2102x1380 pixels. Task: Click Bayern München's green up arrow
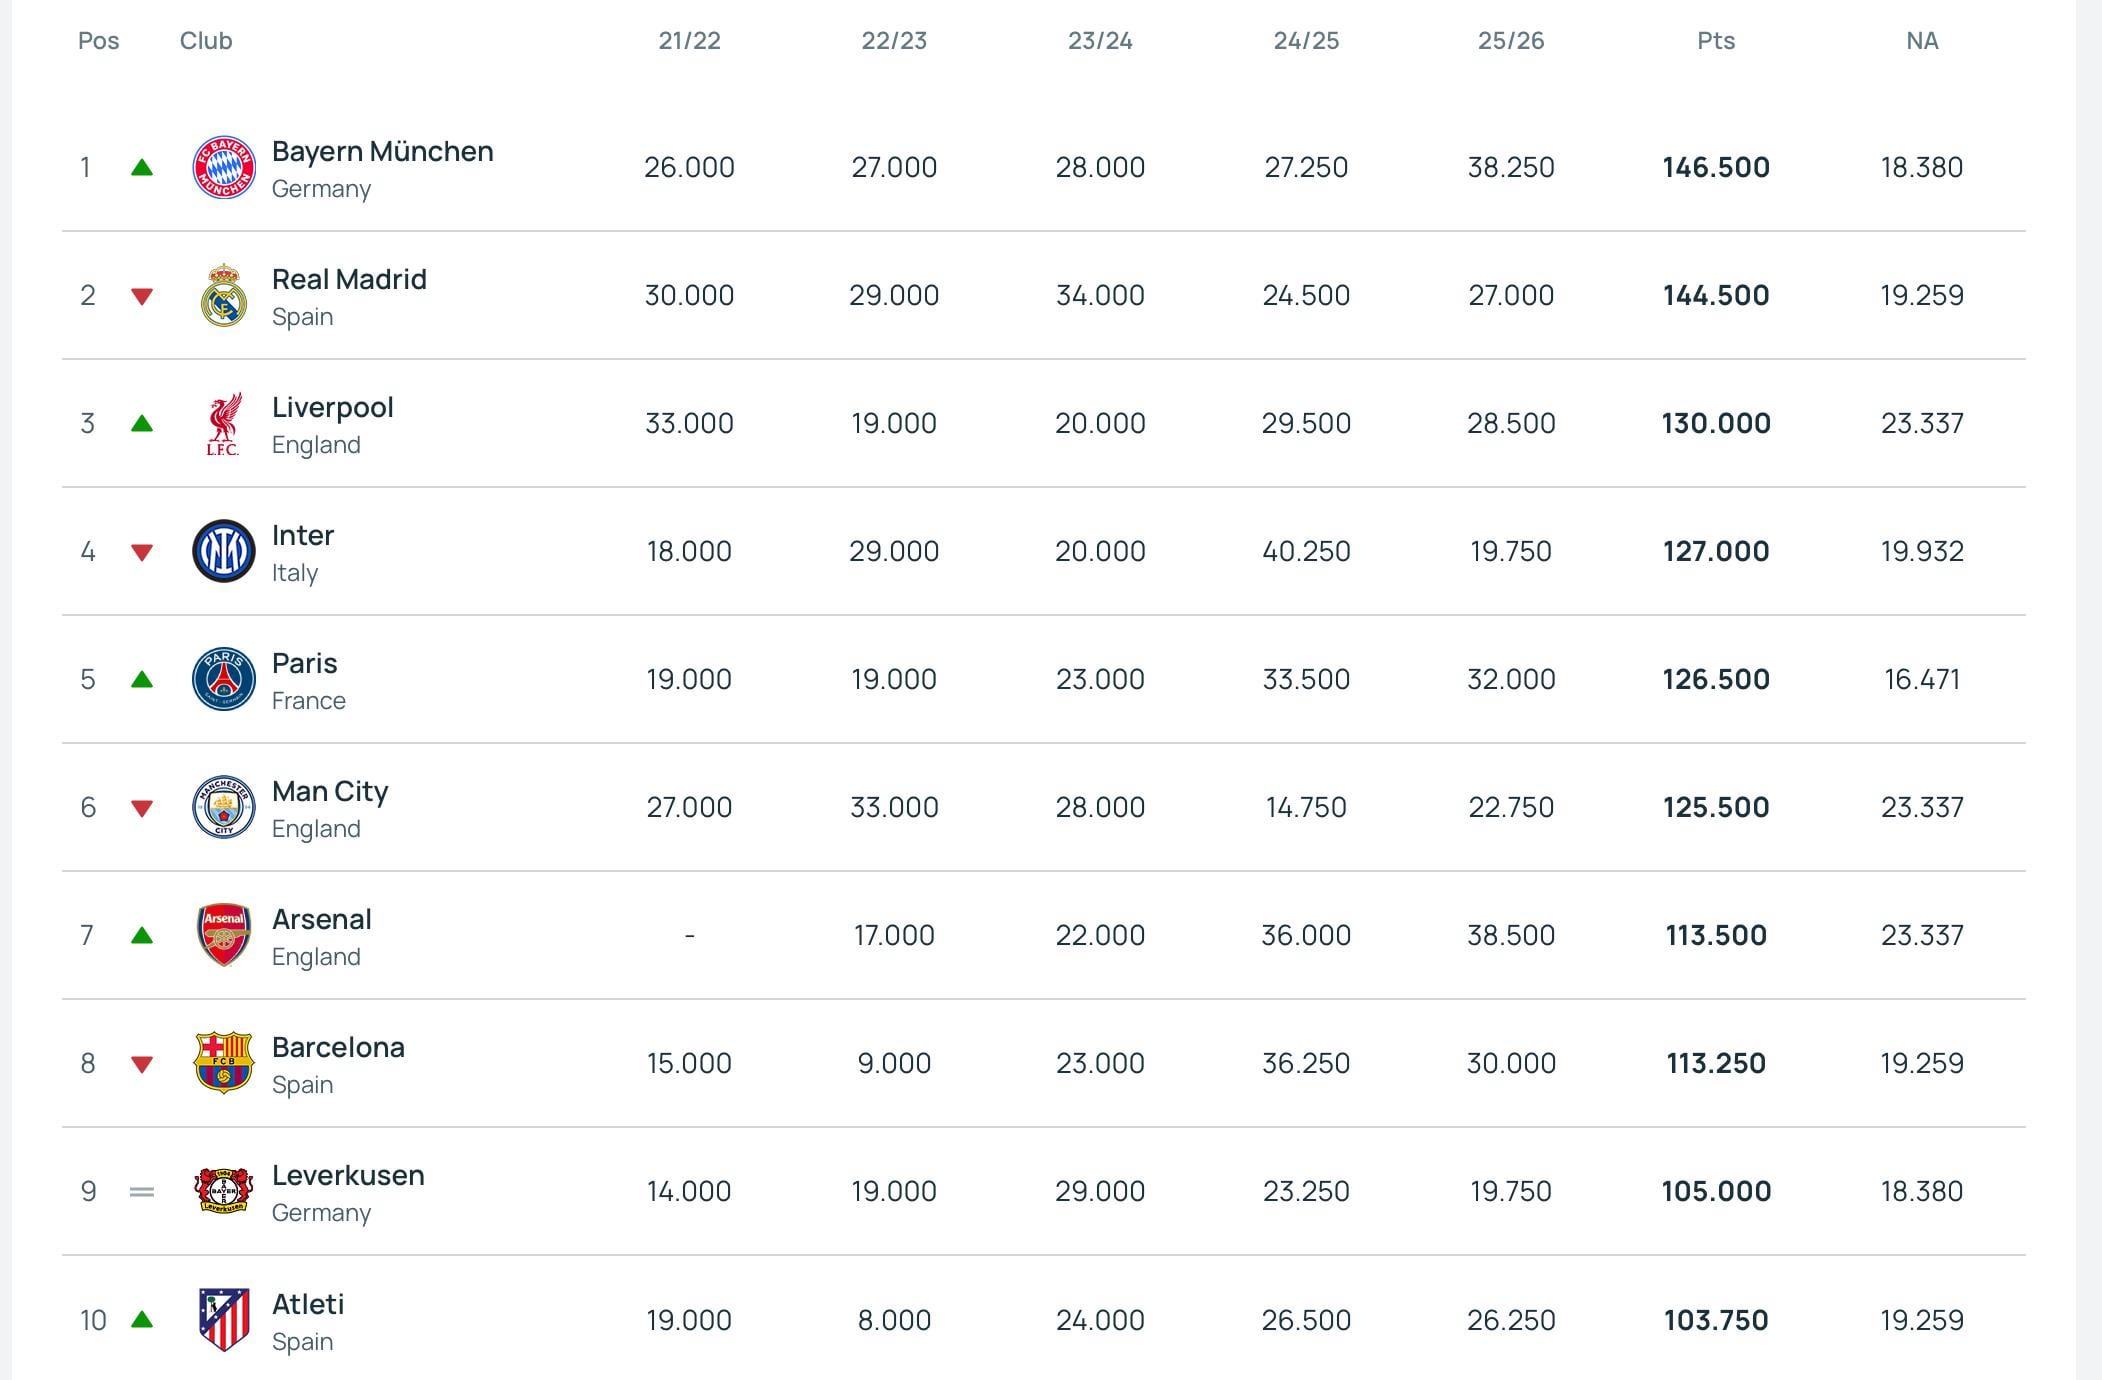[142, 168]
